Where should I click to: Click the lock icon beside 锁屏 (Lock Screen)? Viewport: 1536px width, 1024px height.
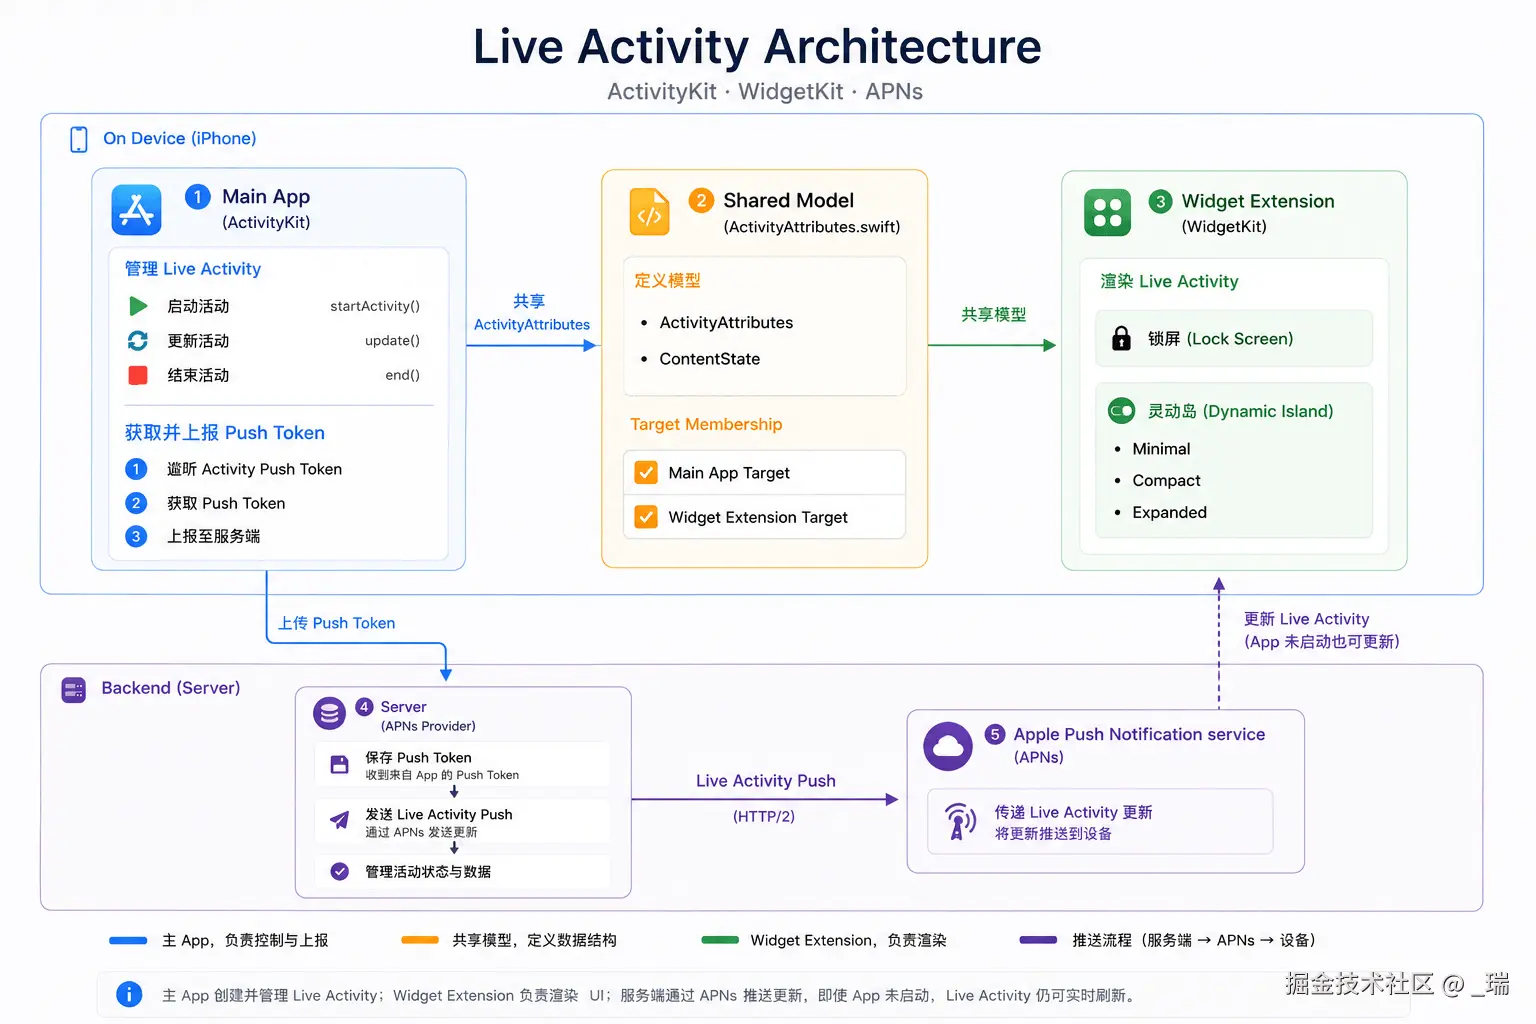coord(1122,339)
